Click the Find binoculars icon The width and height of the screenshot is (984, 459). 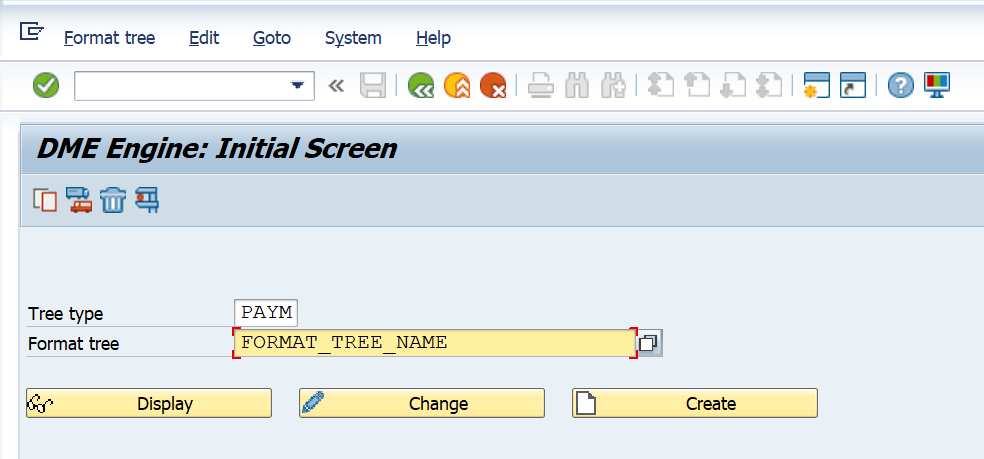tap(577, 85)
